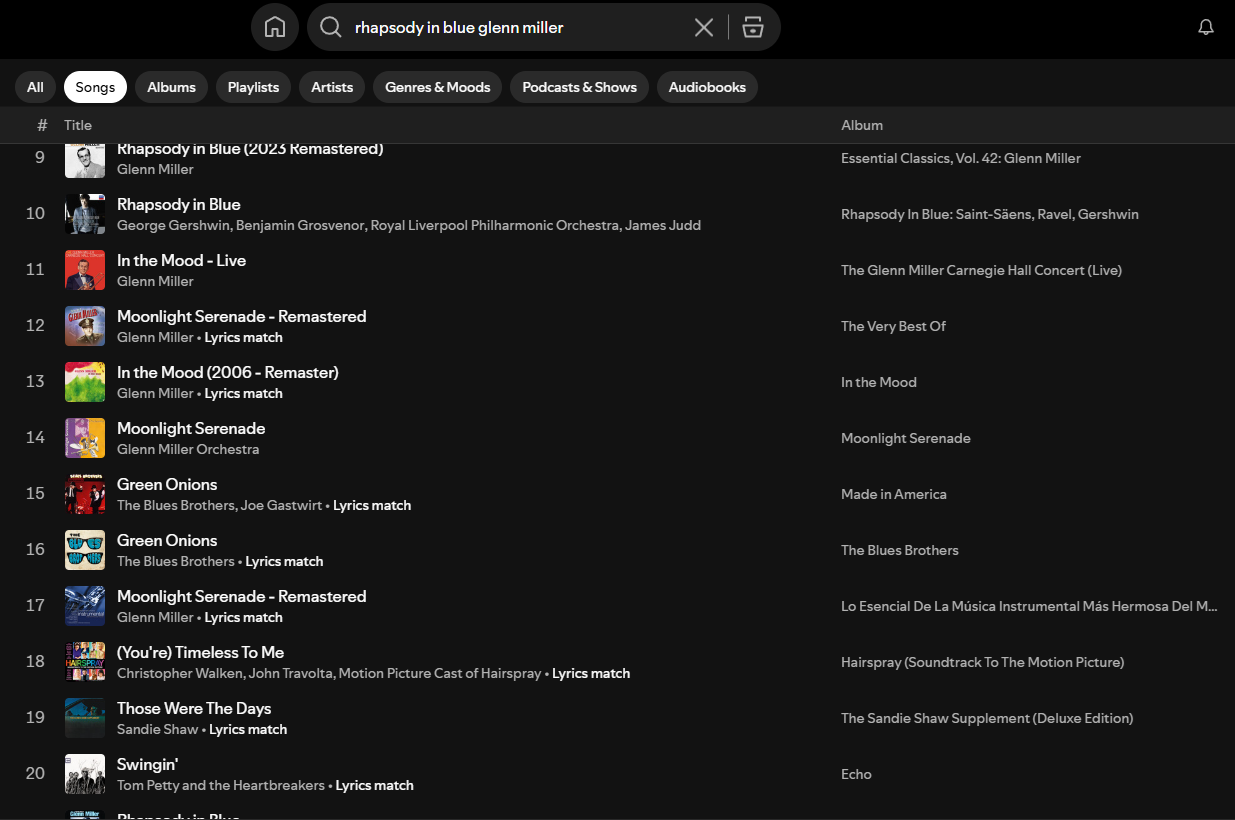The image size is (1235, 820).
Task: Switch to the Albums filter
Action: (x=171, y=87)
